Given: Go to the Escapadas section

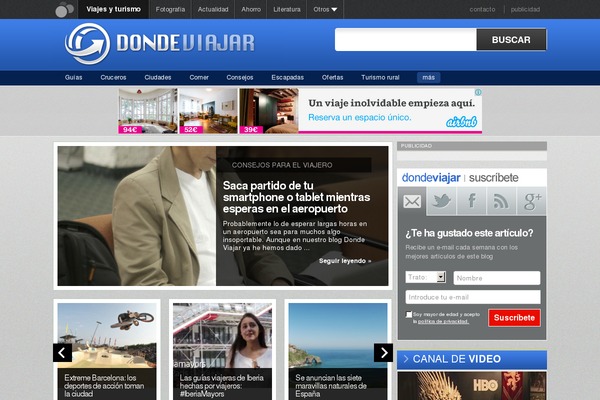Looking at the screenshot, I should tap(288, 78).
